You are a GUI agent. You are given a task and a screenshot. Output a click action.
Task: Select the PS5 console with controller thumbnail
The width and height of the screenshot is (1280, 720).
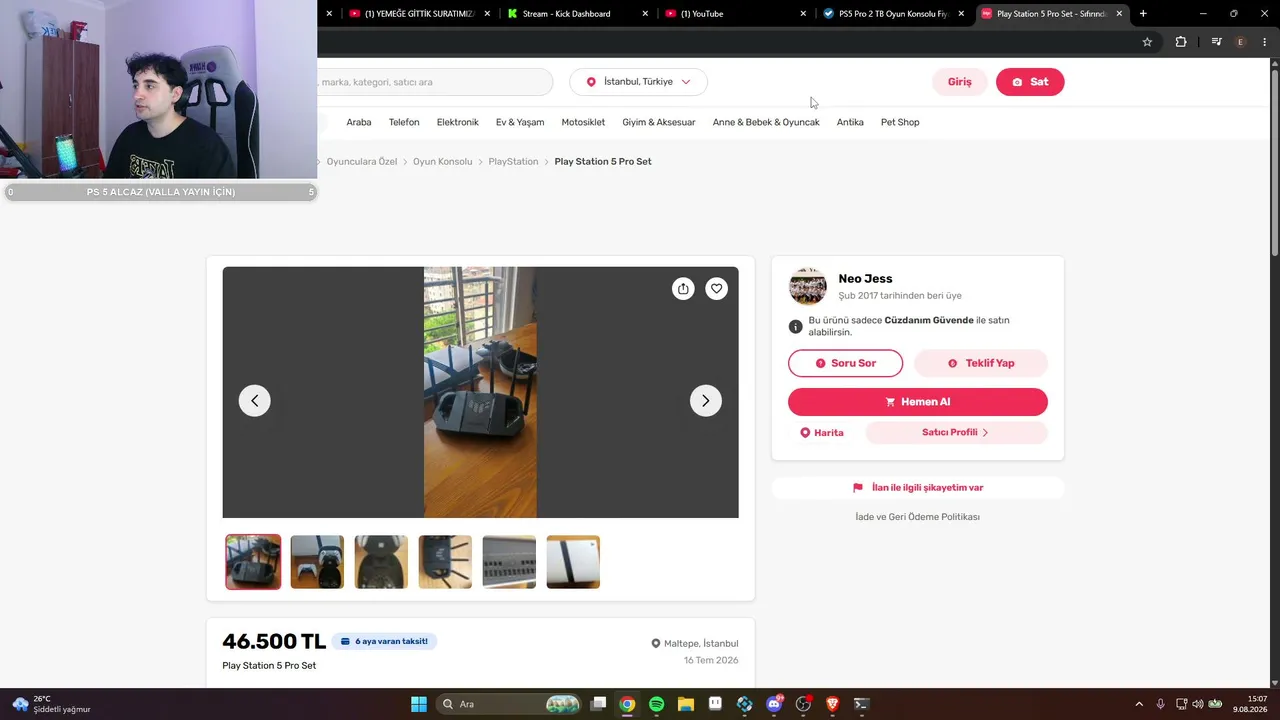click(x=317, y=562)
